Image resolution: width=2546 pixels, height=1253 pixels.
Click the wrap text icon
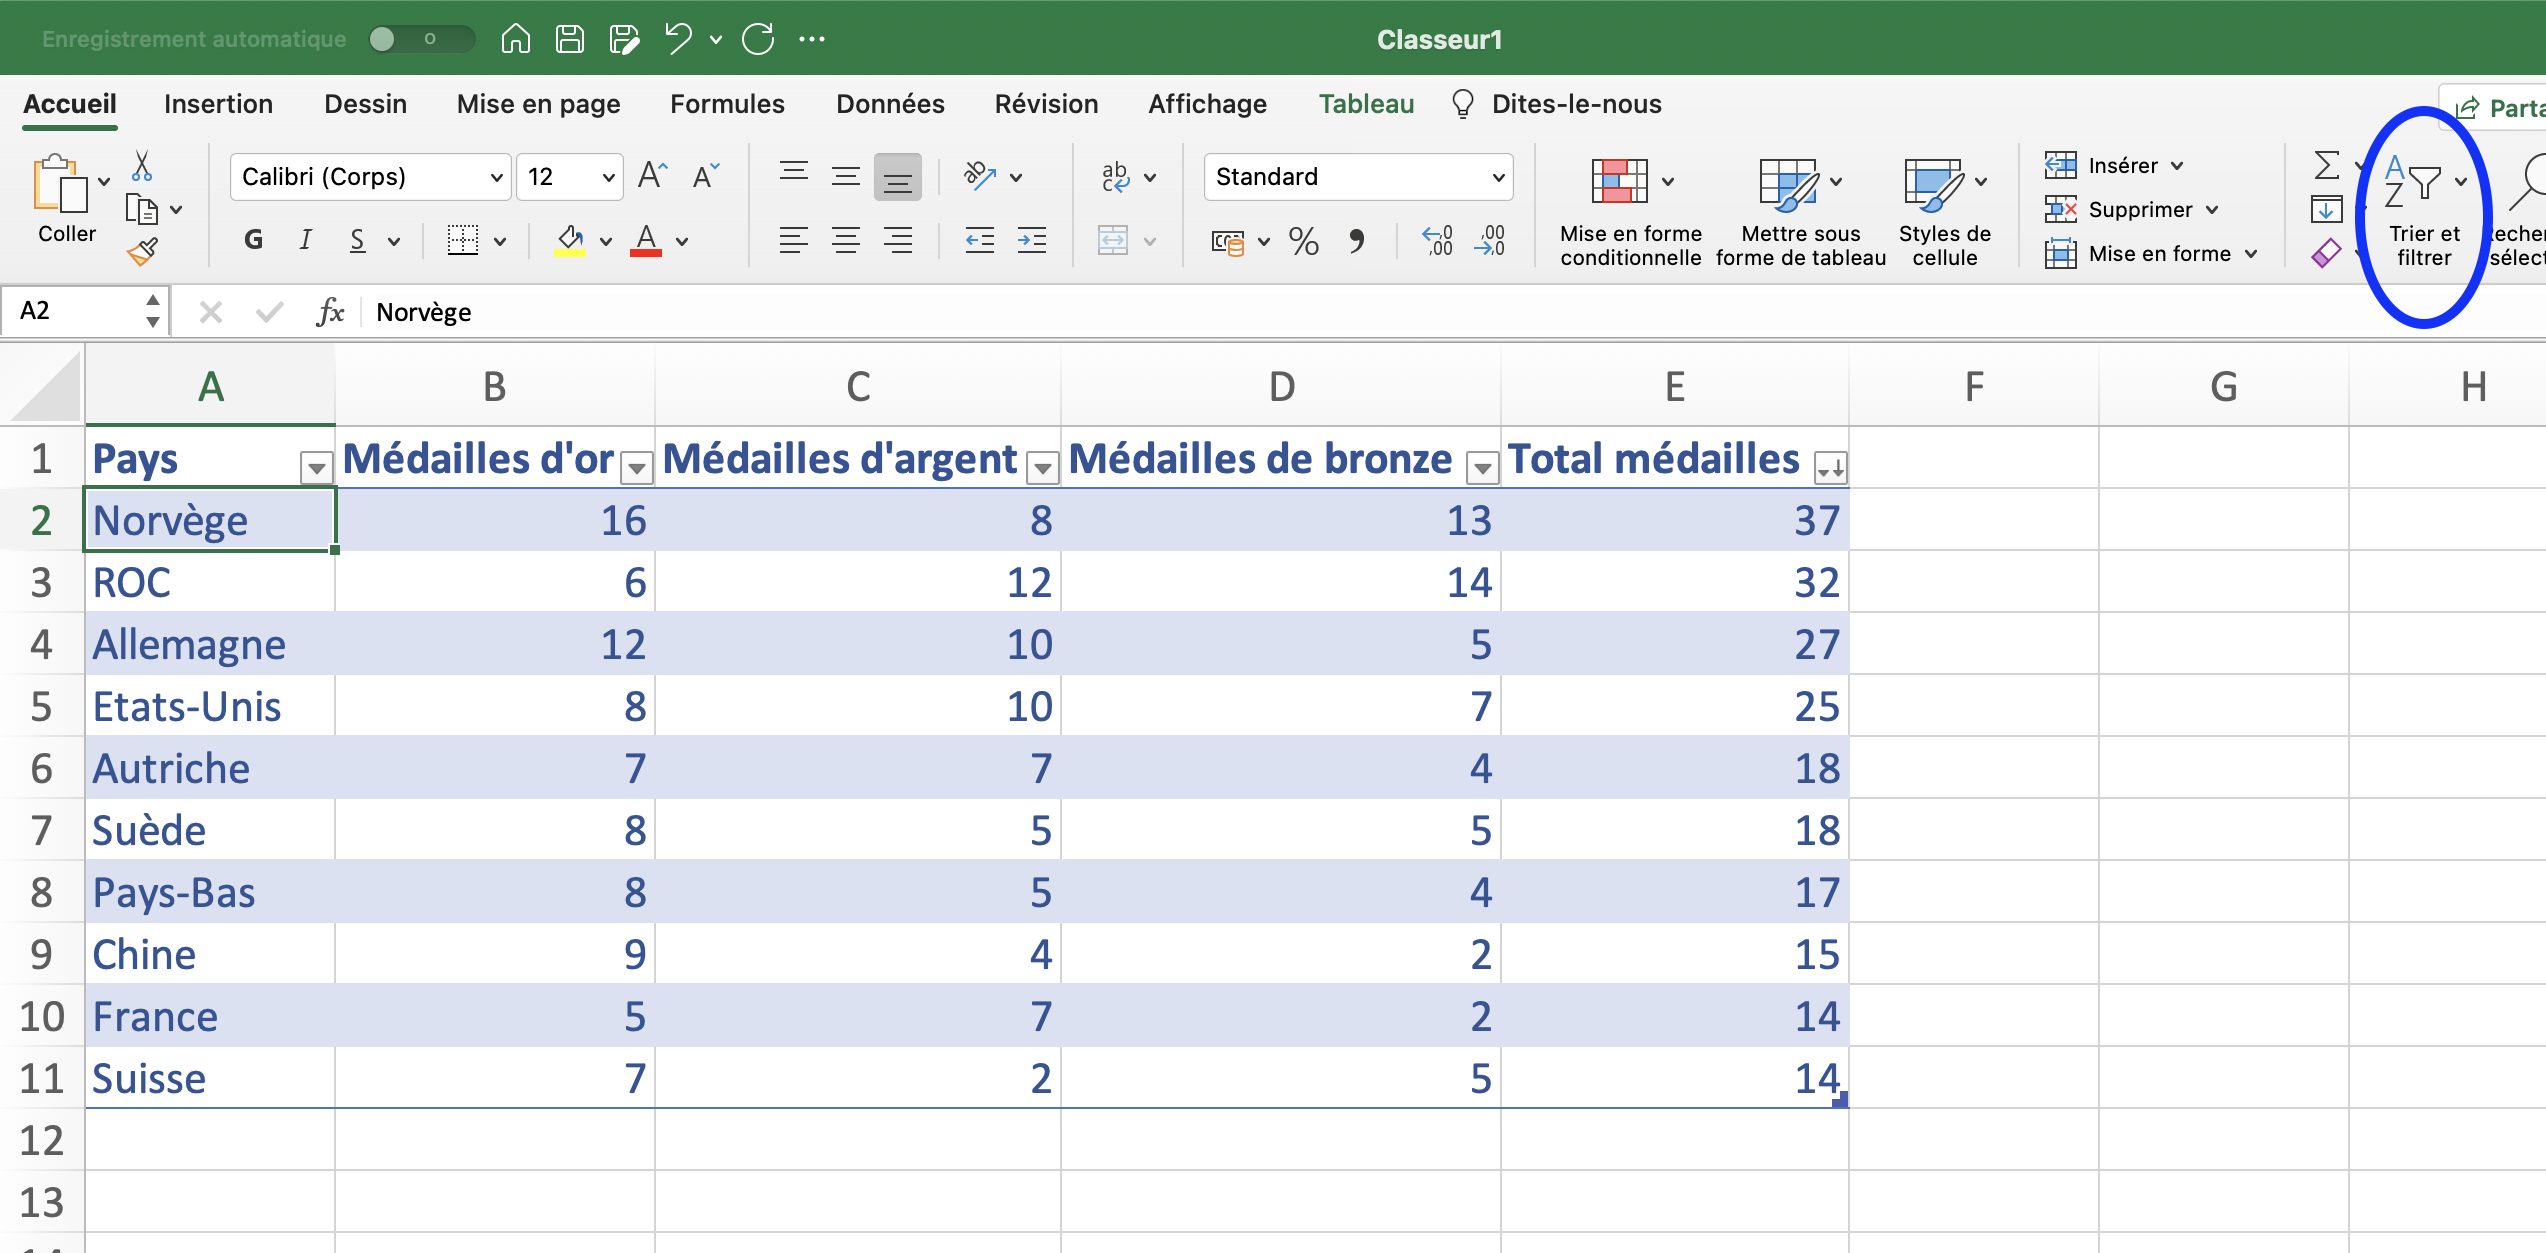coord(1116,176)
